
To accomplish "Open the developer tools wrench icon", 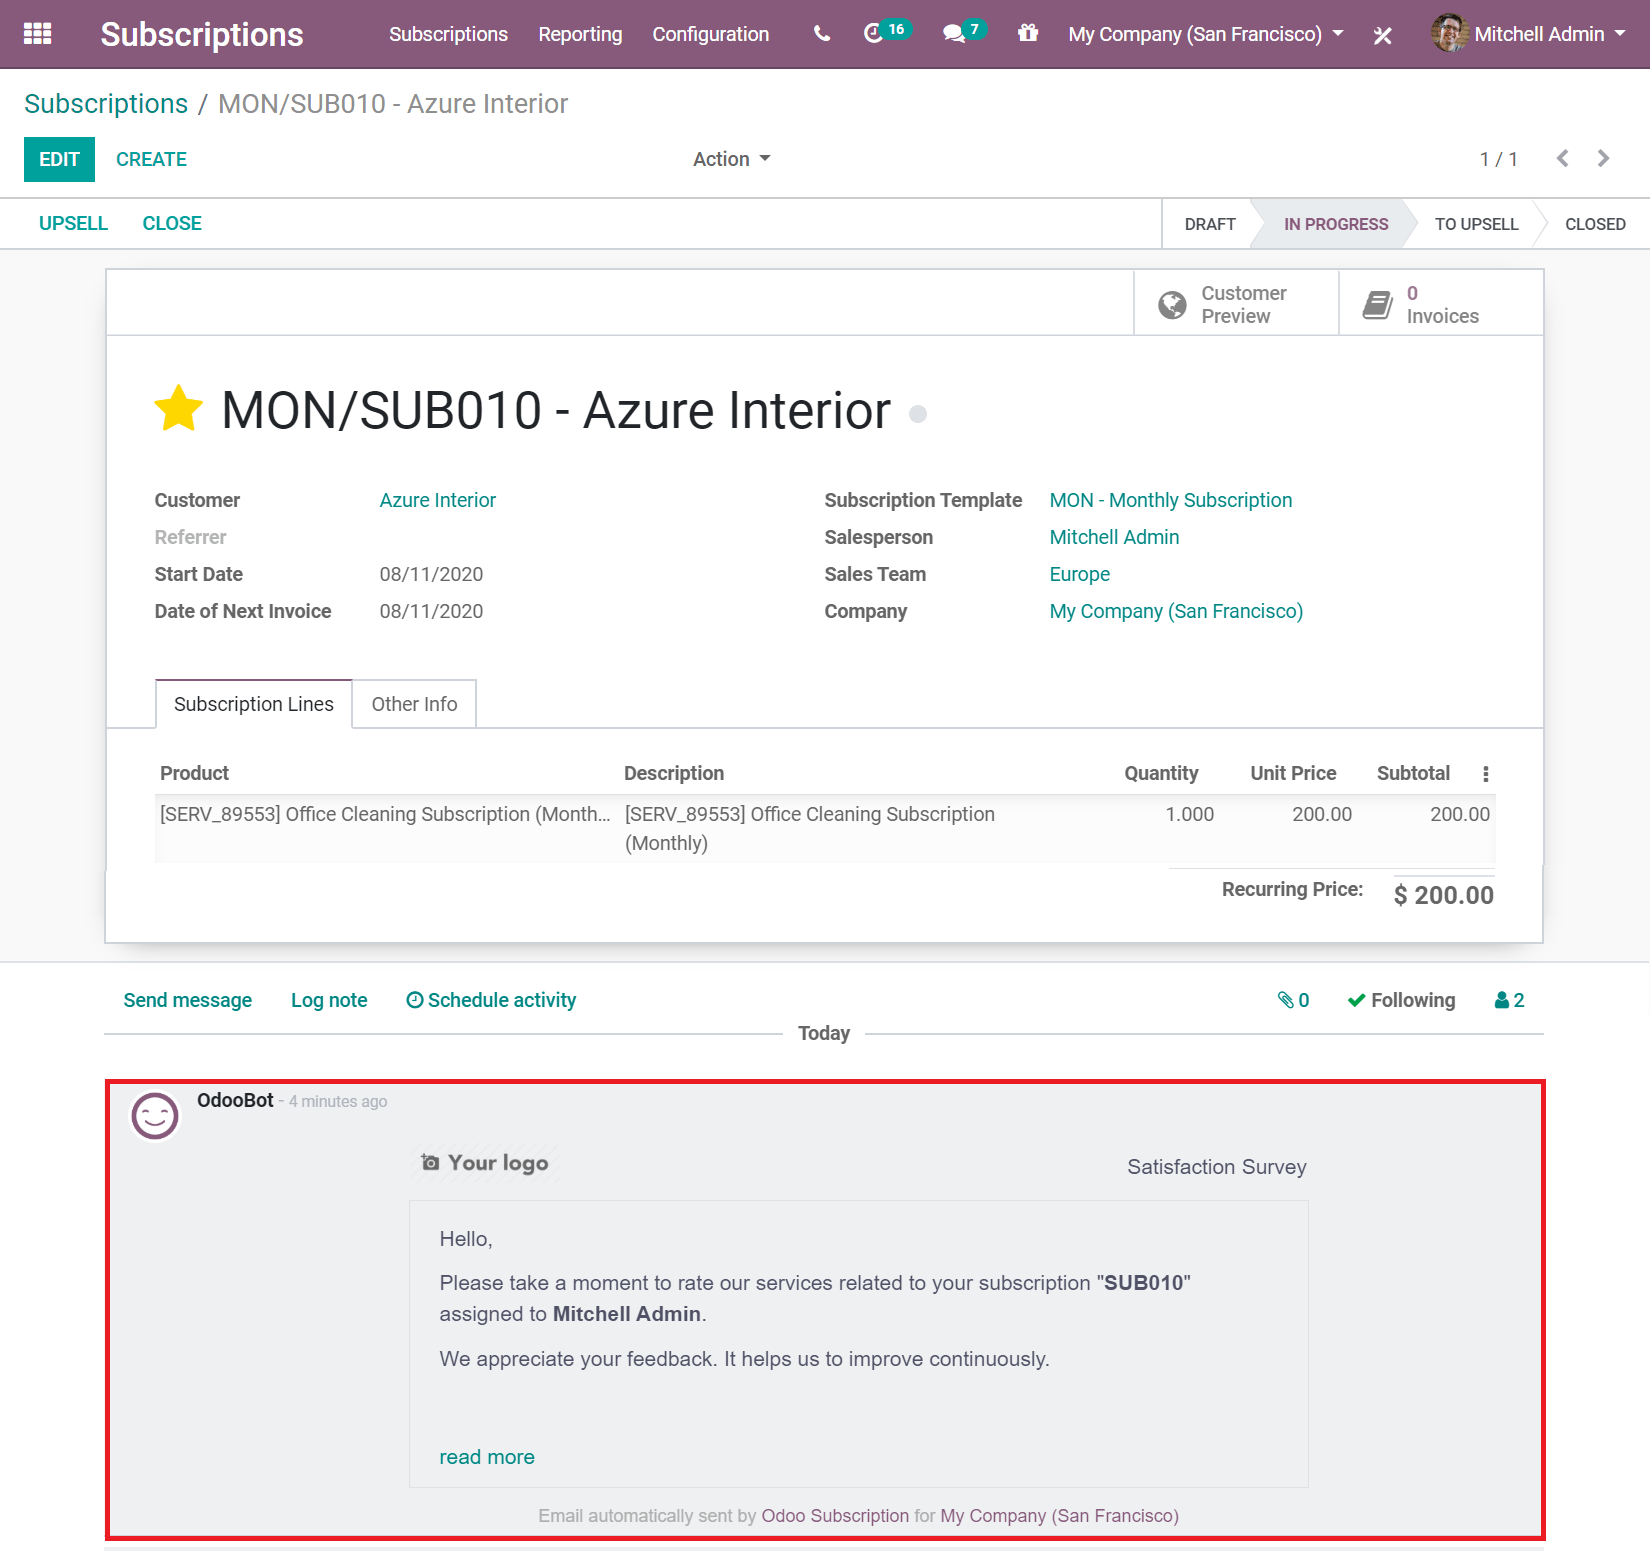I will pyautogui.click(x=1383, y=34).
